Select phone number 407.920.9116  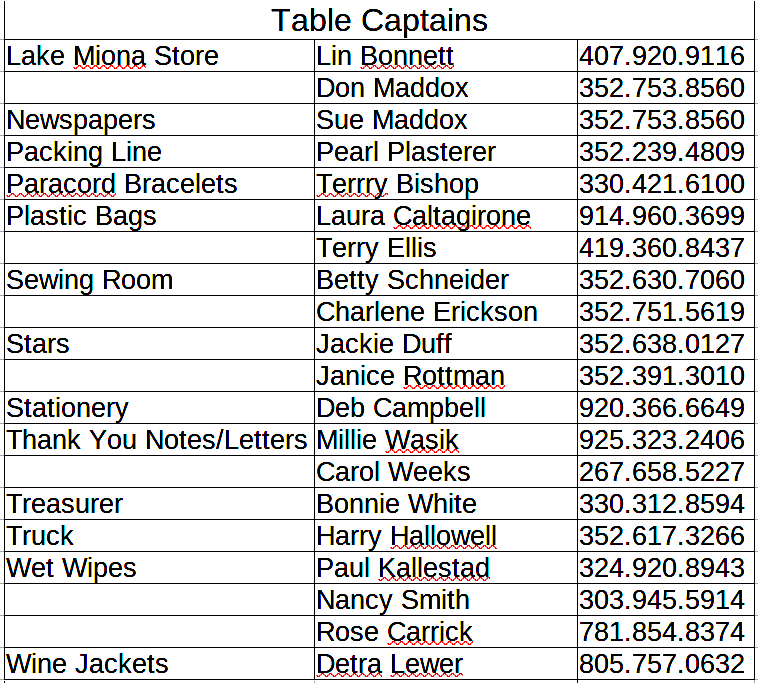click(x=661, y=56)
